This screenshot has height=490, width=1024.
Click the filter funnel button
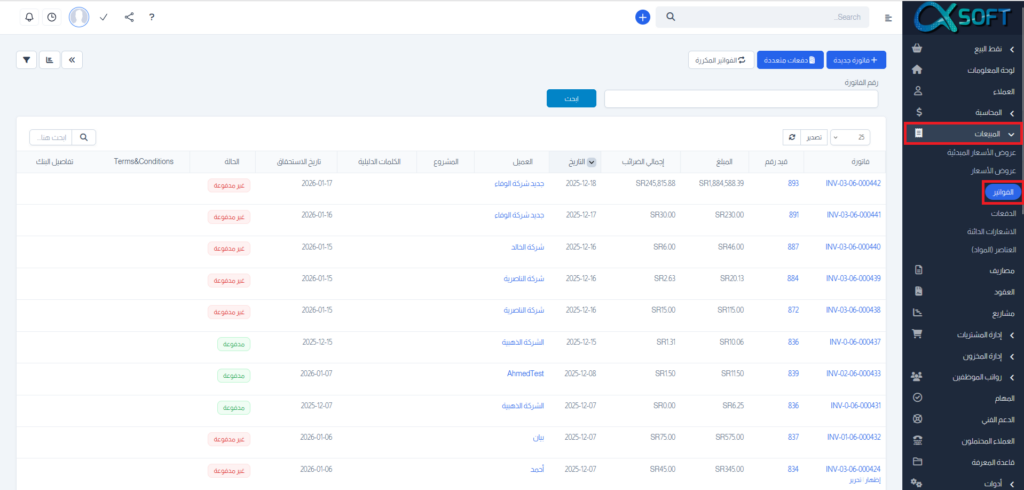click(27, 60)
